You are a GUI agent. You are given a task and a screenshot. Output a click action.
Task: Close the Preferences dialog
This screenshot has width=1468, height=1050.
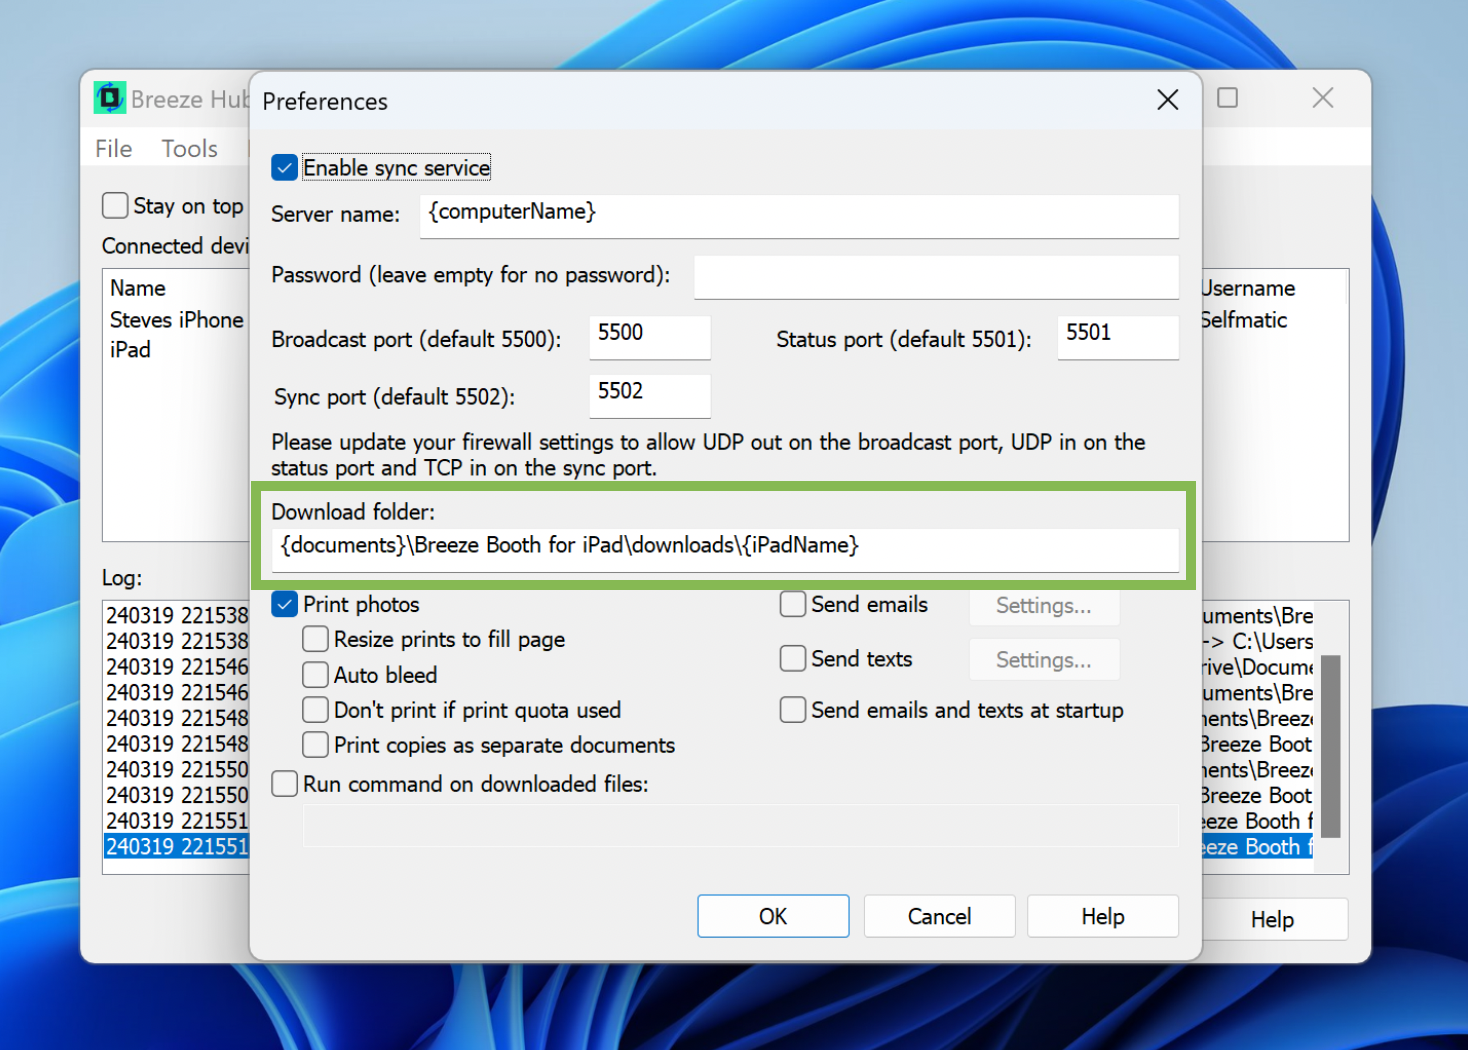1167,100
